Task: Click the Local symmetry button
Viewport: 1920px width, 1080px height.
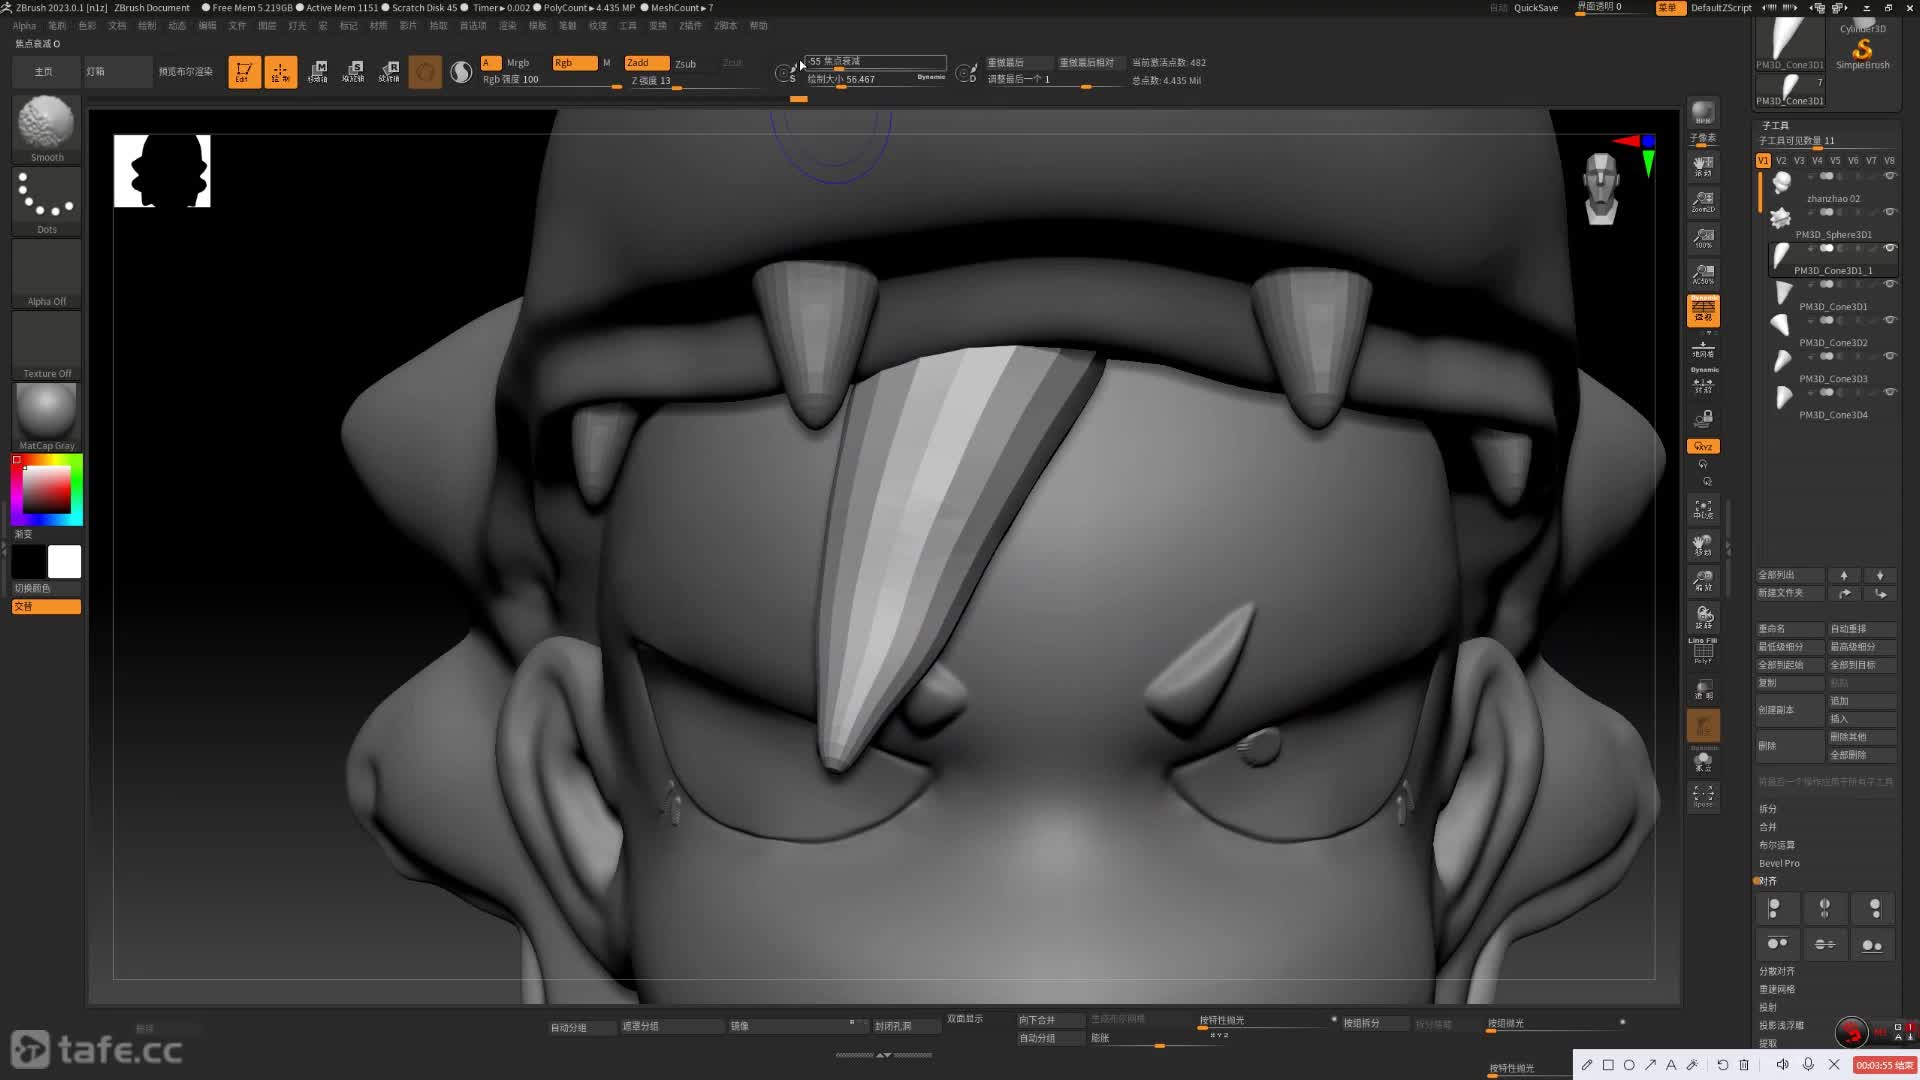Action: coord(1703,383)
